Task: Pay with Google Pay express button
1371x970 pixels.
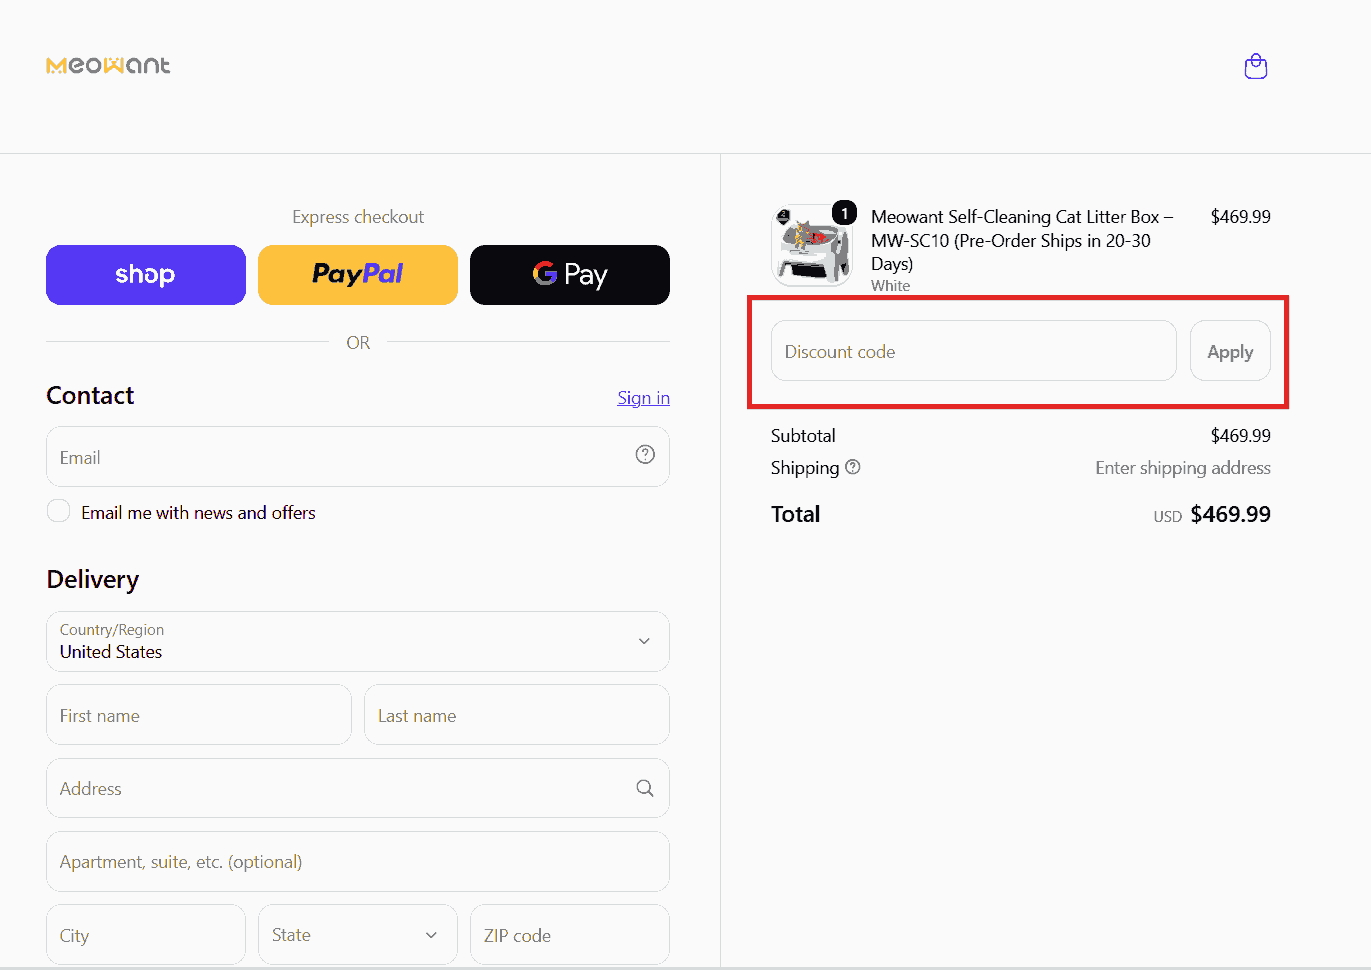Action: (x=570, y=275)
